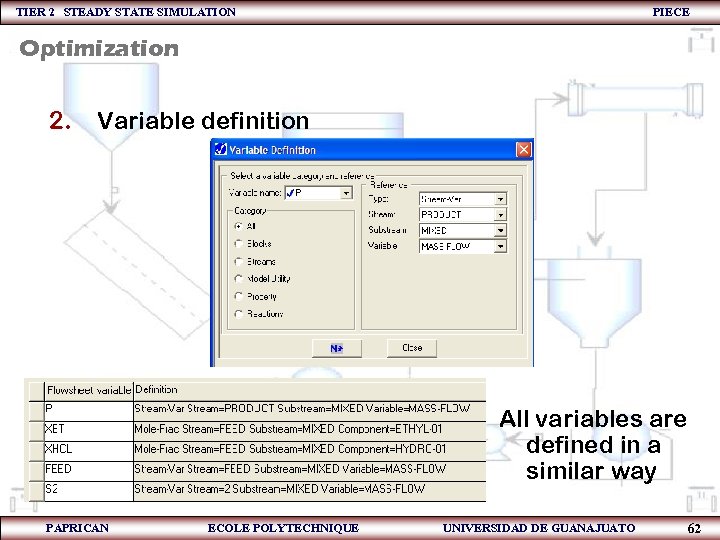Click the row selector beside variable FEED

pos(36,471)
